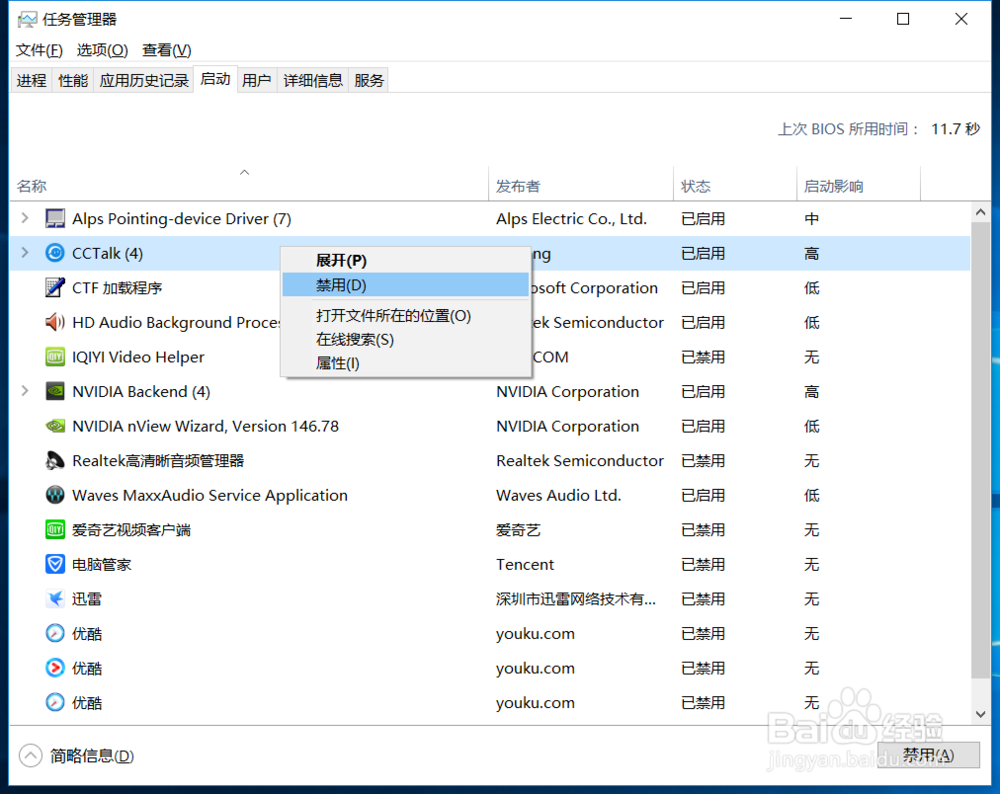The height and width of the screenshot is (794, 1000).
Task: Click the 迅雷 bird icon
Action: click(55, 598)
